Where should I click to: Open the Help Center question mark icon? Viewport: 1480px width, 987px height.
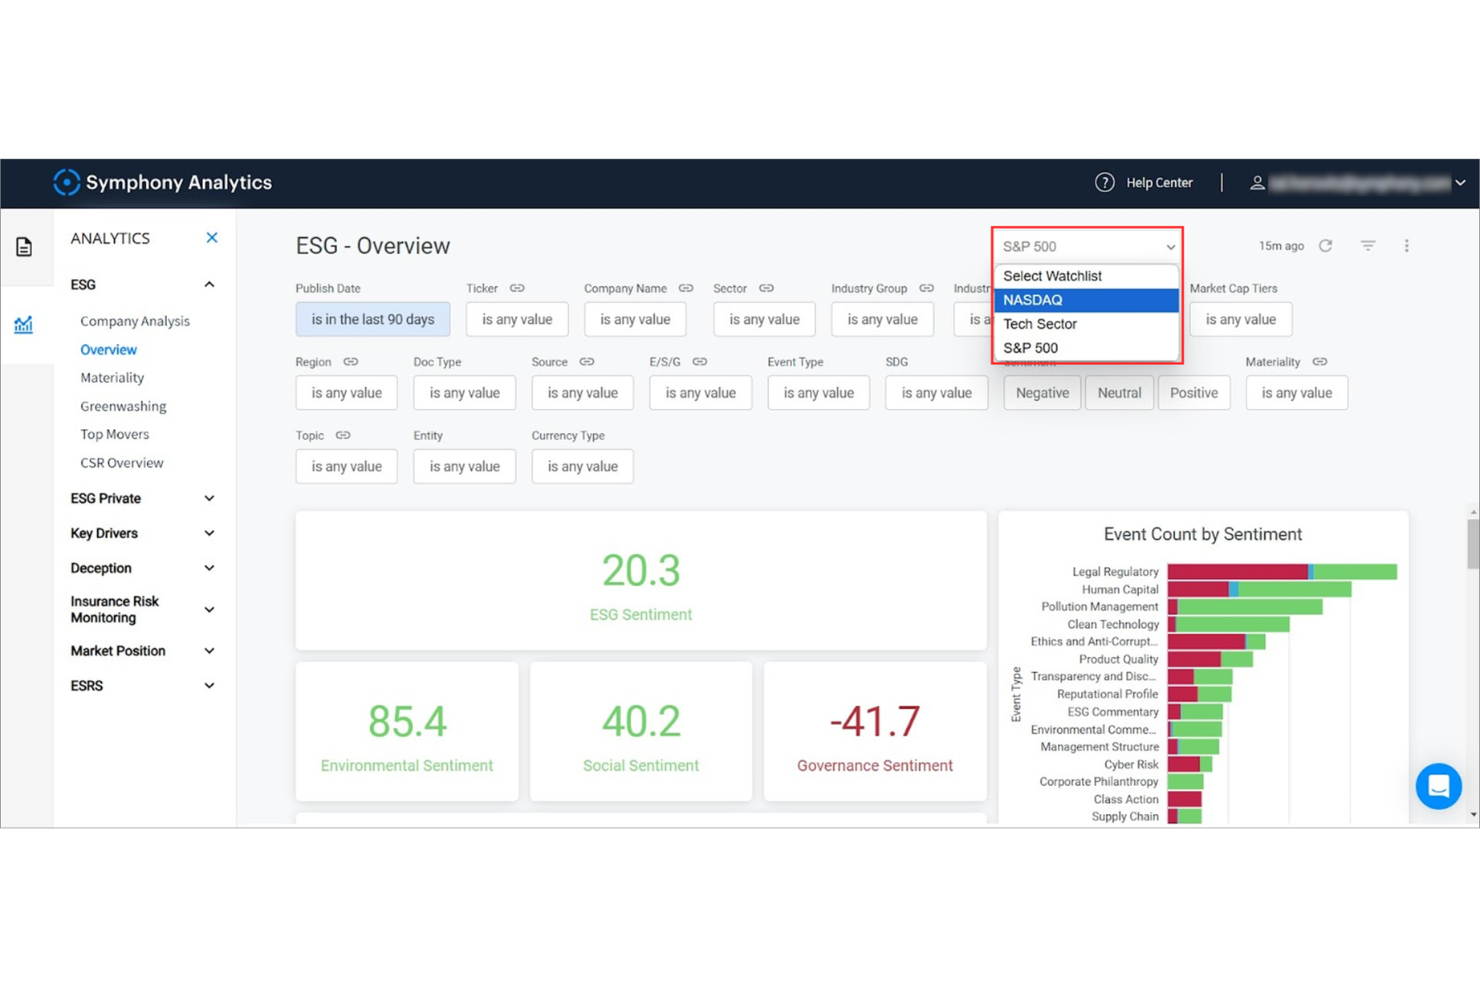coord(1104,182)
